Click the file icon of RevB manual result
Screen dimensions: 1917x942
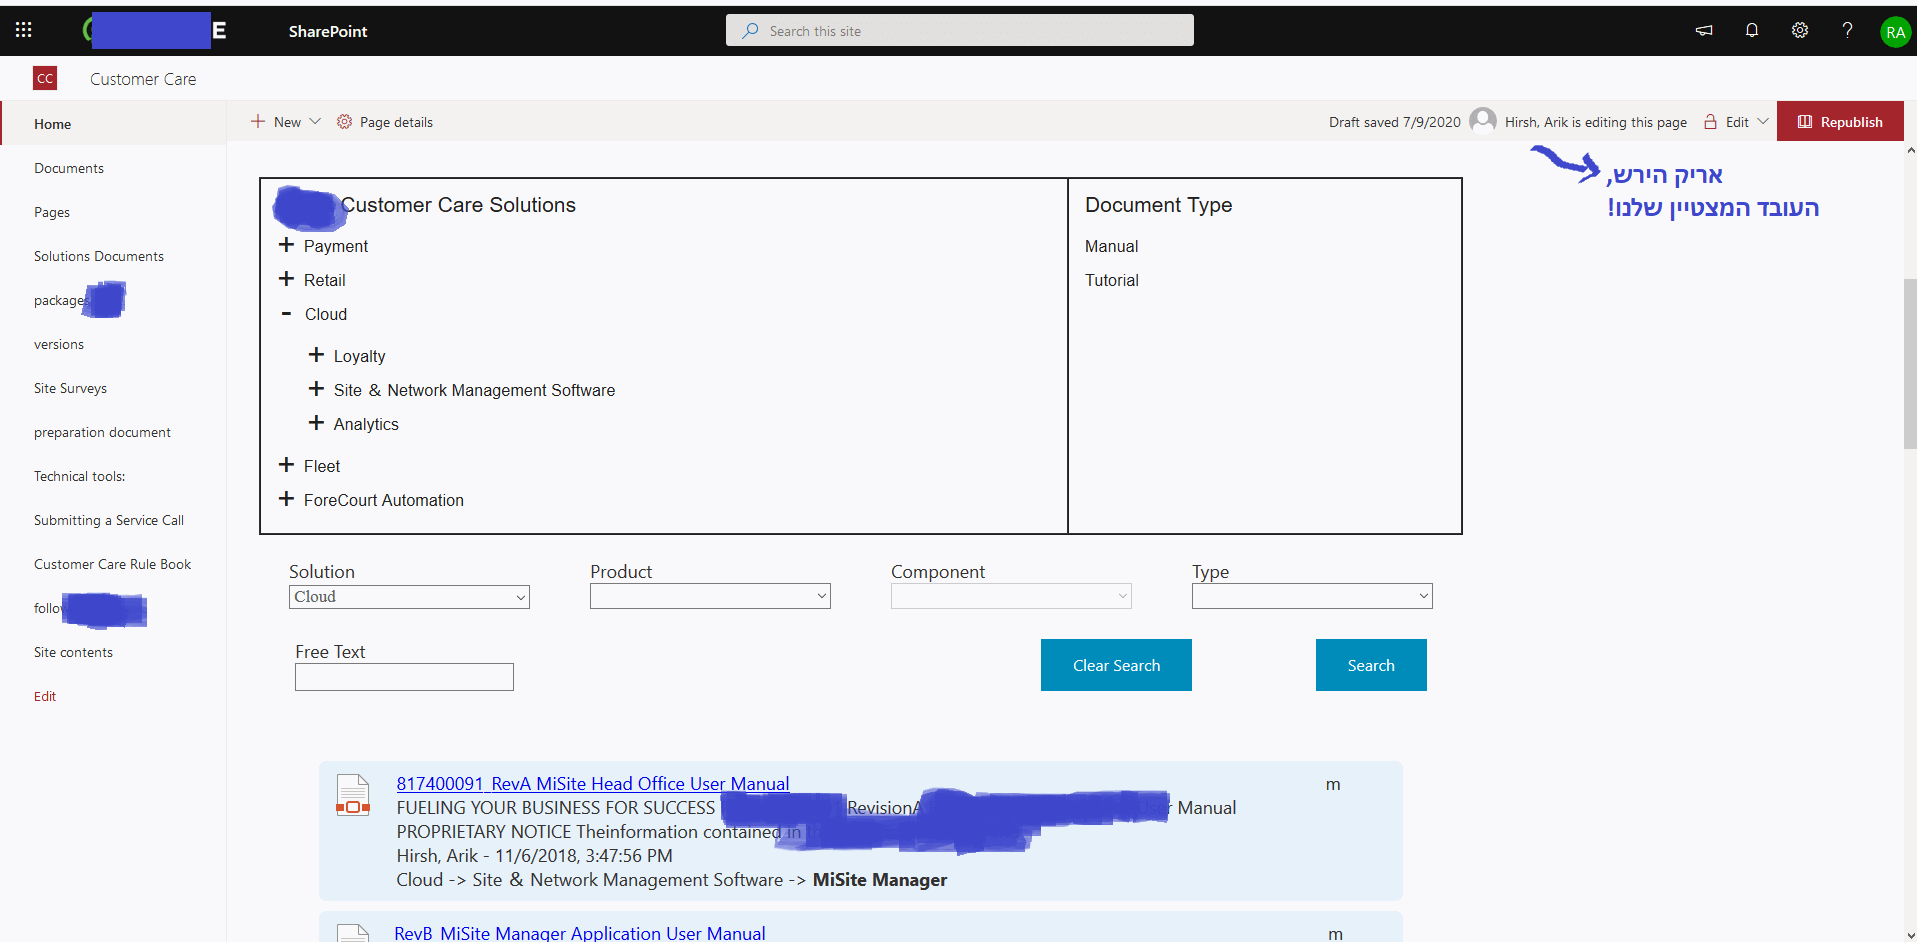(x=353, y=934)
